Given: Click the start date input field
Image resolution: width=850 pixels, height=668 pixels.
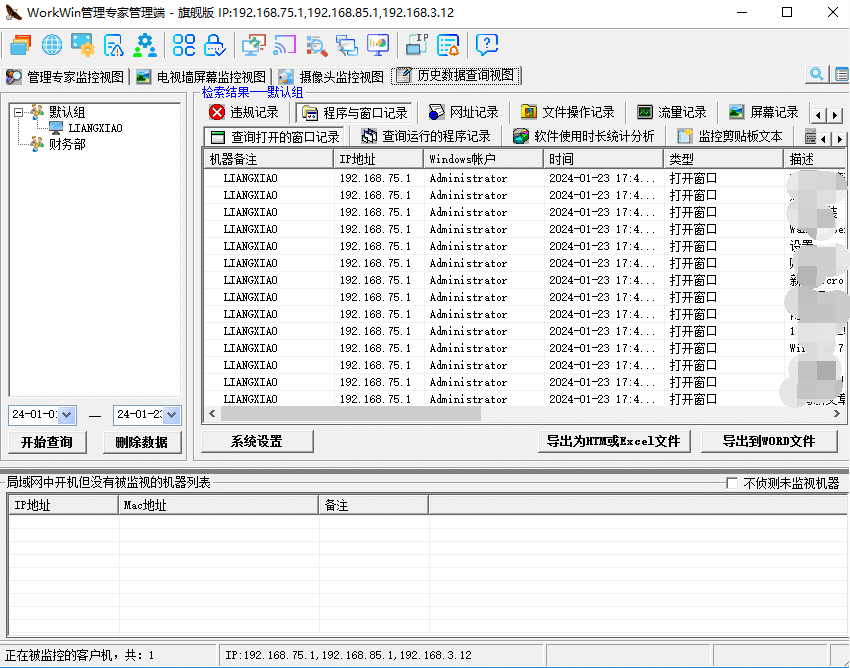Looking at the screenshot, I should pyautogui.click(x=35, y=415).
